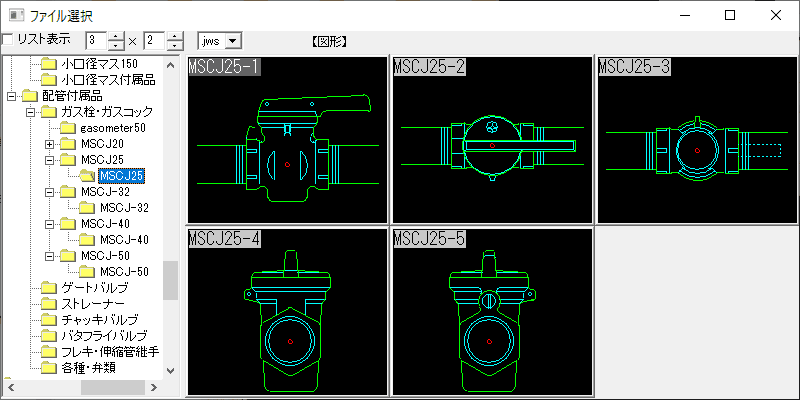Select the gasometer50 folder
This screenshot has width=800, height=400.
[112, 128]
